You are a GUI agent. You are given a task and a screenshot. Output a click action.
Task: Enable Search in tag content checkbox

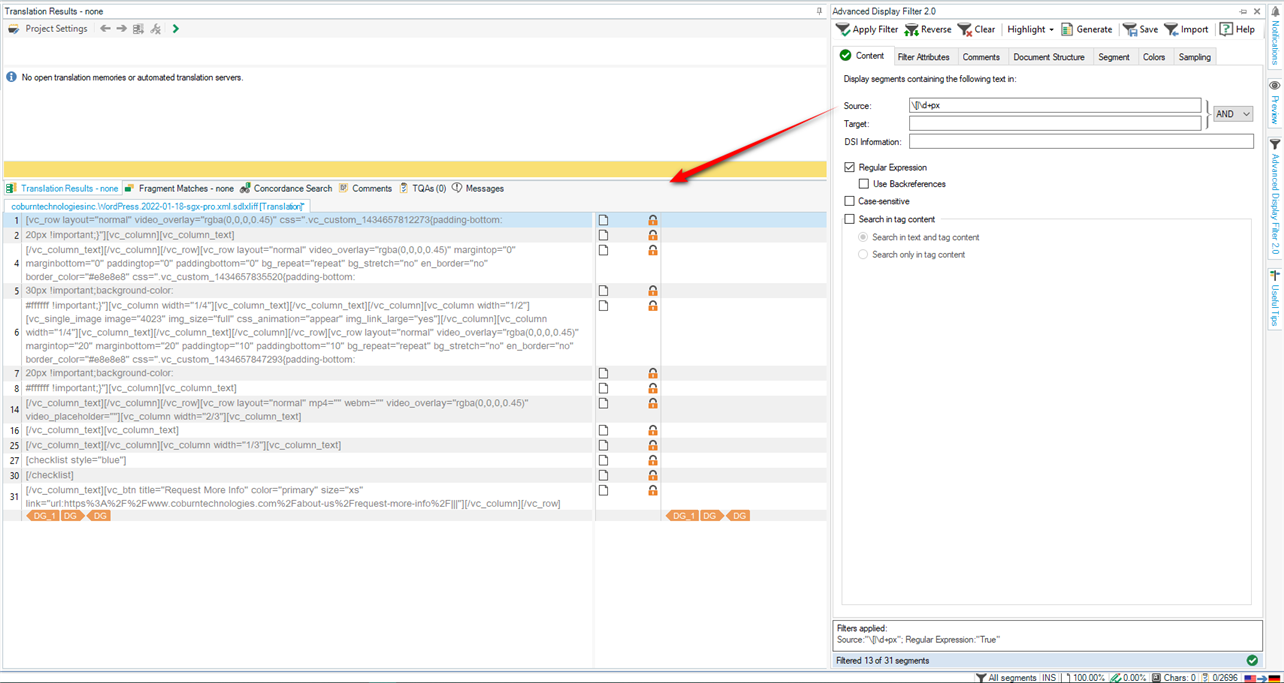[850, 219]
